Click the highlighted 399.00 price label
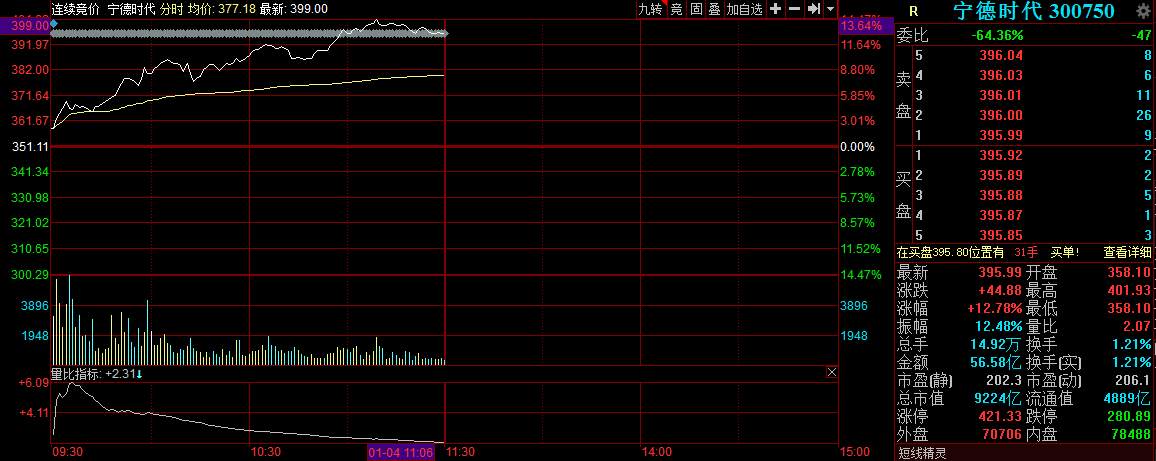The height and width of the screenshot is (461, 1156). click(x=25, y=25)
